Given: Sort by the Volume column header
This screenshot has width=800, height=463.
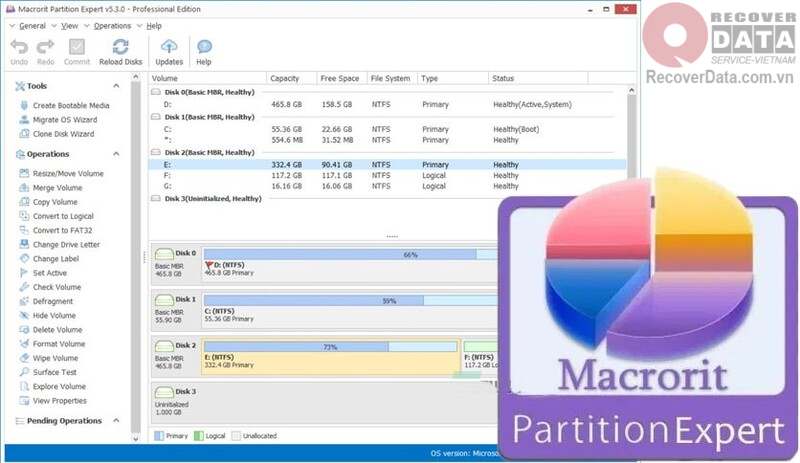Looking at the screenshot, I should [x=208, y=78].
